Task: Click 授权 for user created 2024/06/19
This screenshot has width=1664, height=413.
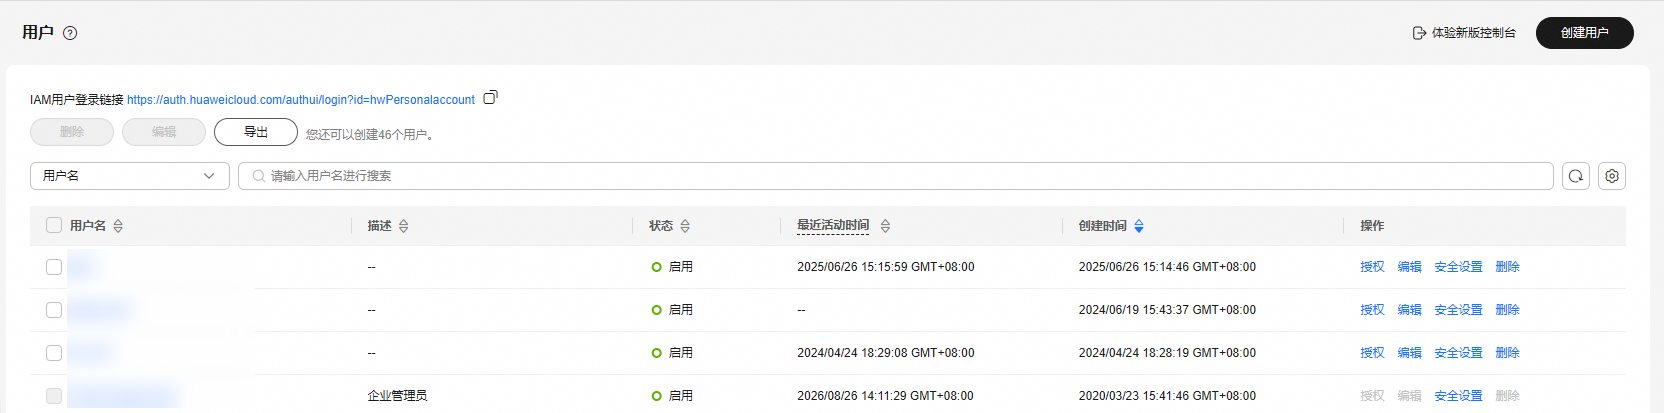Action: [x=1372, y=310]
